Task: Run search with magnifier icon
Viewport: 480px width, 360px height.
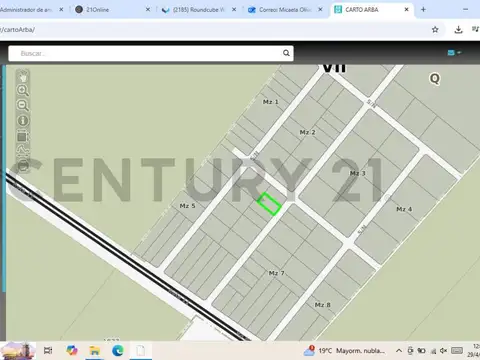Action: (286, 53)
